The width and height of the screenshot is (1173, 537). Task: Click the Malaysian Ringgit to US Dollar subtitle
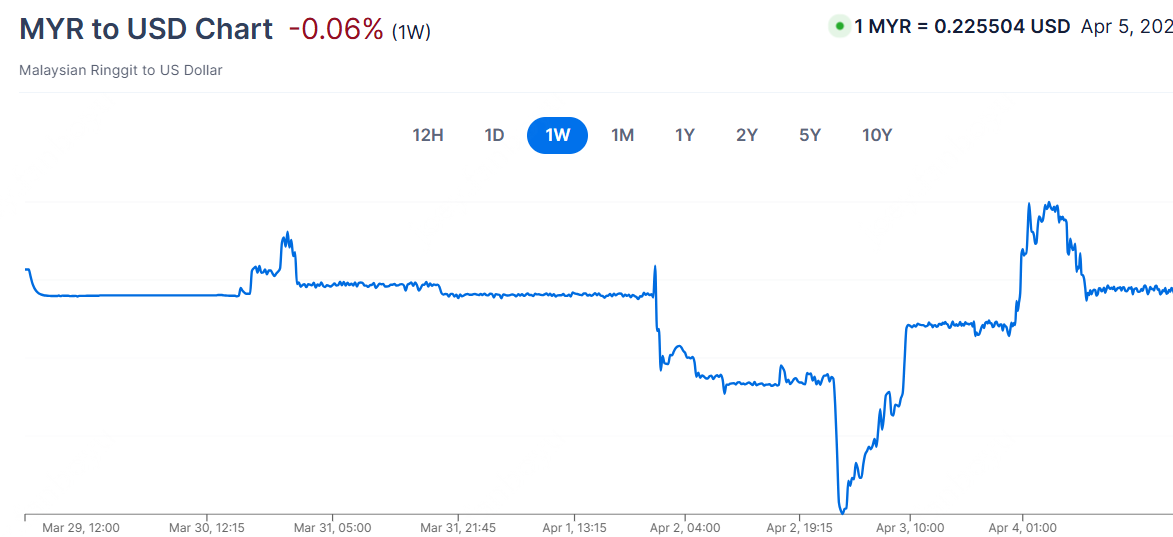coord(120,70)
